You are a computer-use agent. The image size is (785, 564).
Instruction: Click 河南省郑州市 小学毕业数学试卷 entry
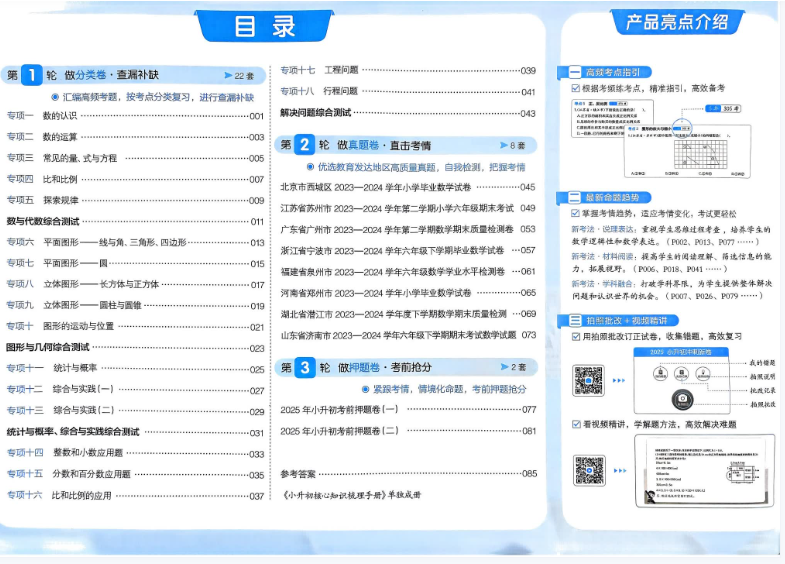tap(408, 293)
